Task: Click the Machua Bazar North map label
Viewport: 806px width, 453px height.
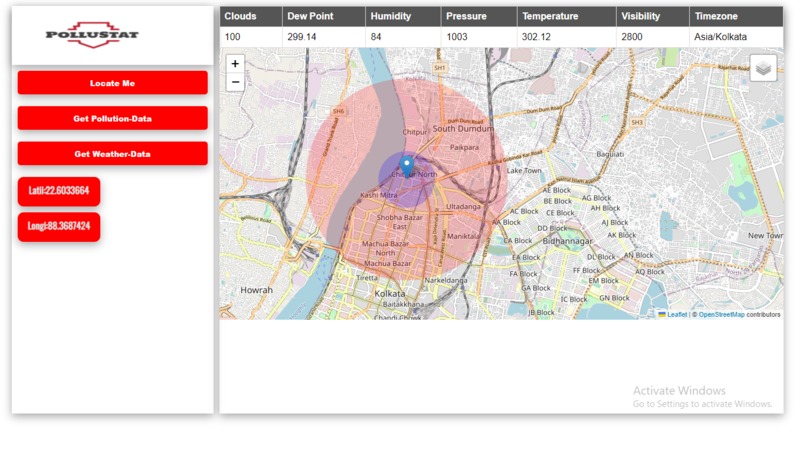Action: 385,248
